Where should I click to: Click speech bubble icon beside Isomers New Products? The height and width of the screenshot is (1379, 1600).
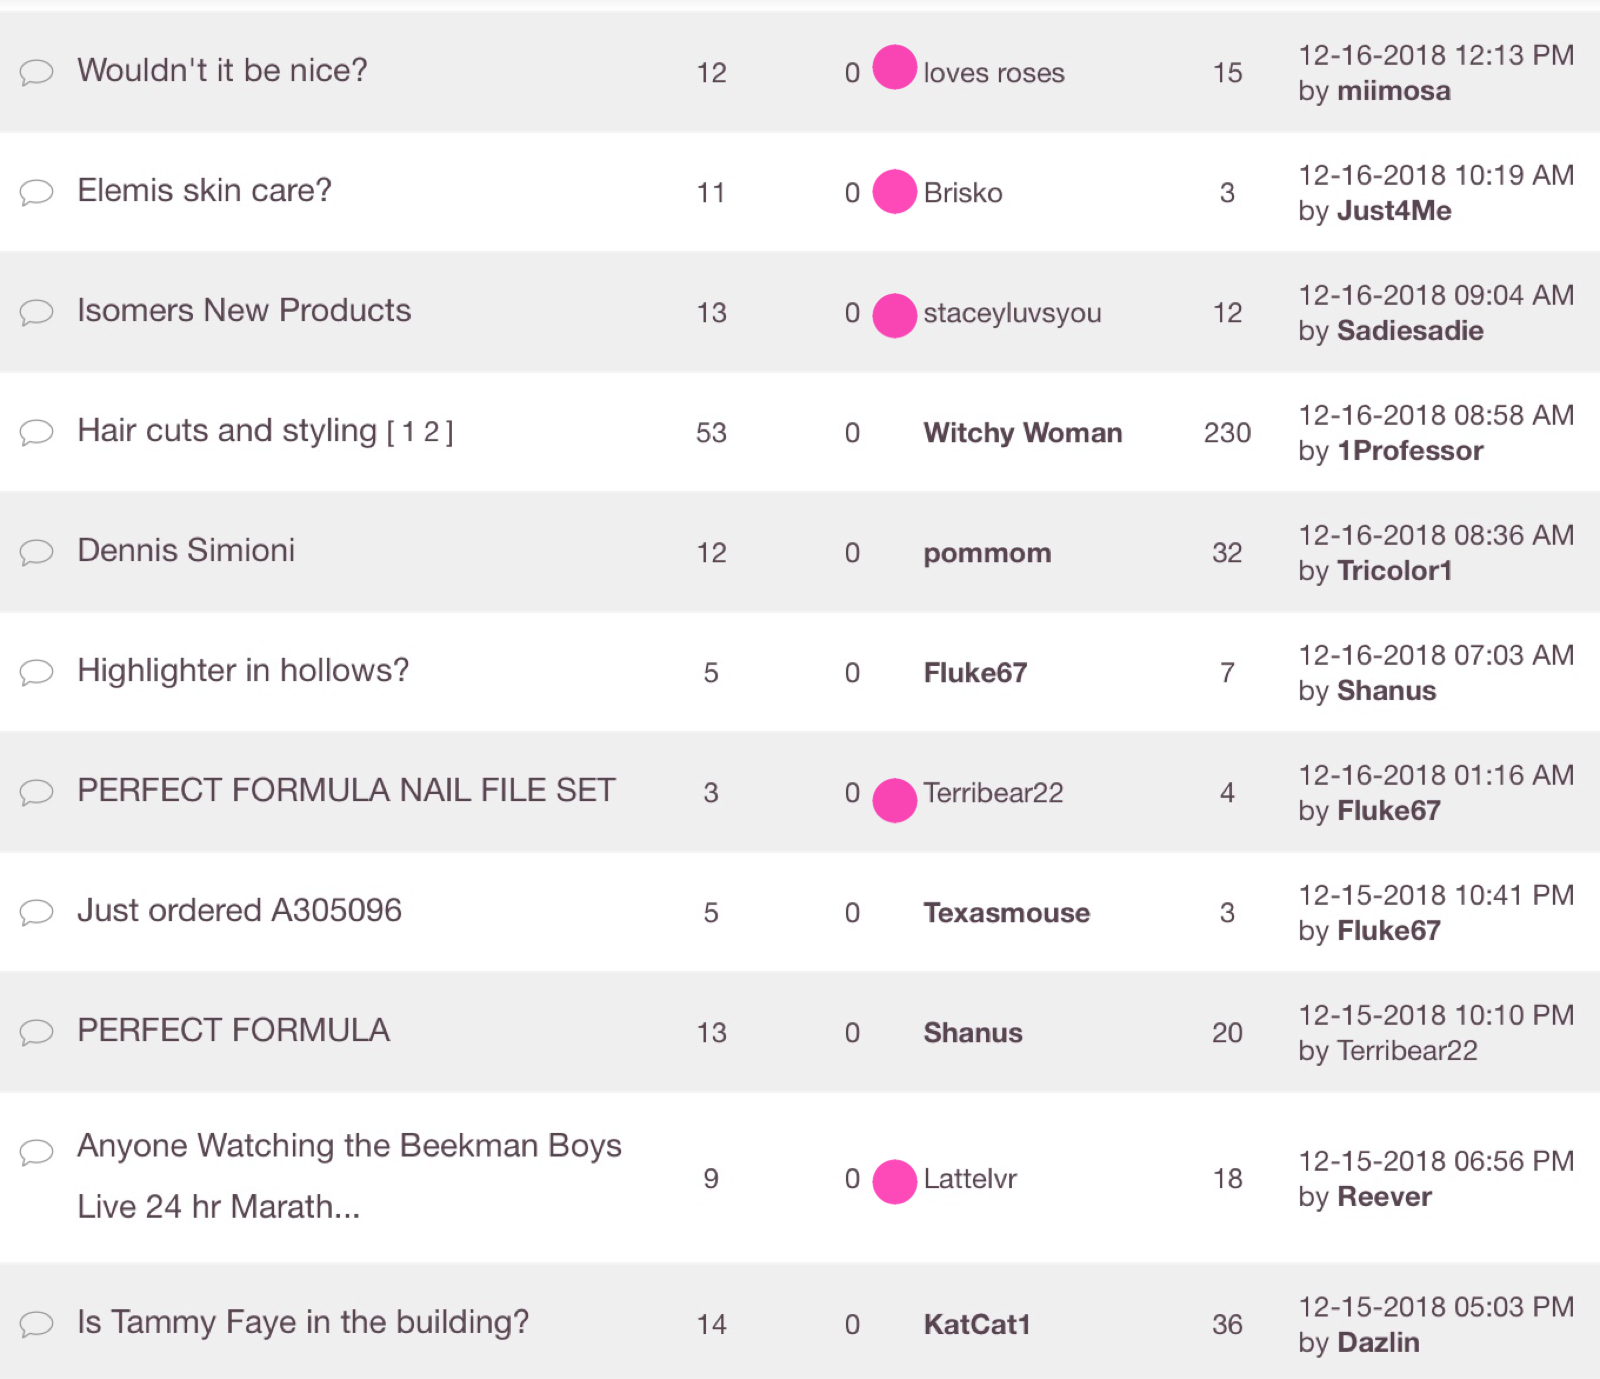click(x=37, y=312)
